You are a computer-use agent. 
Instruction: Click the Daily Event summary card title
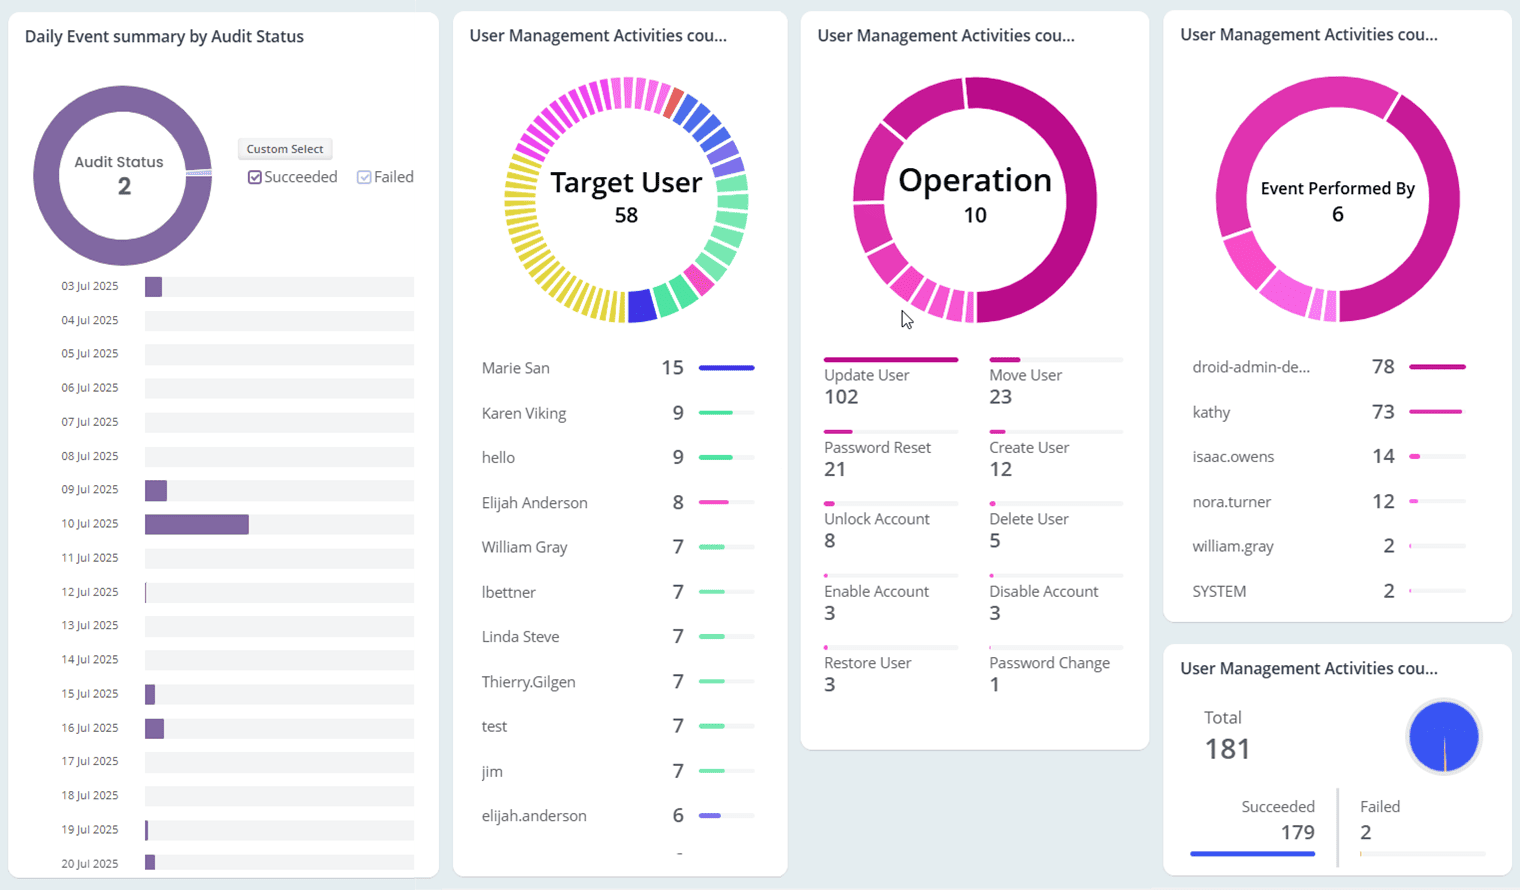click(x=164, y=36)
